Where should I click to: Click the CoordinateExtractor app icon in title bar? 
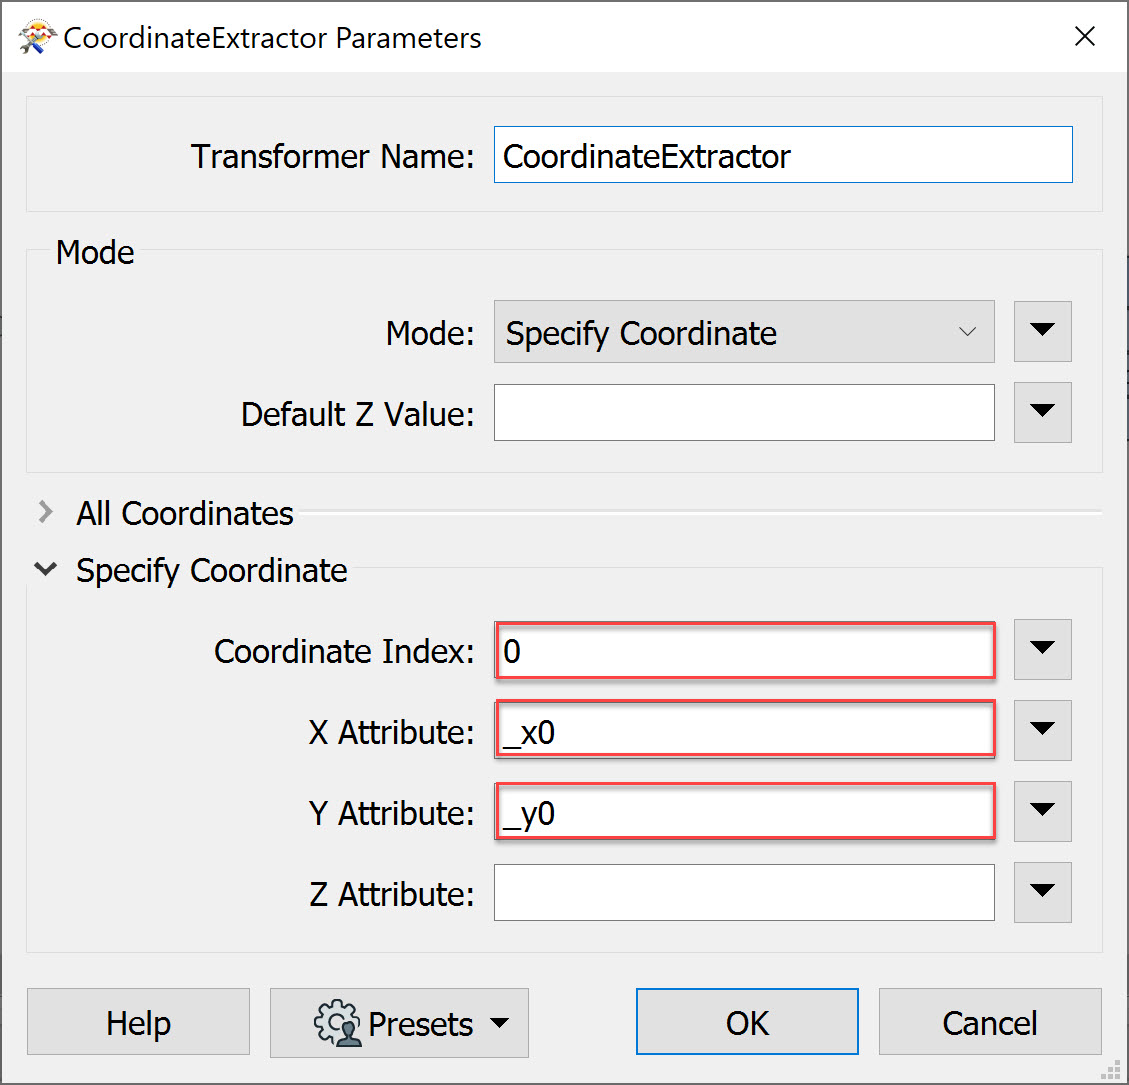click(37, 37)
